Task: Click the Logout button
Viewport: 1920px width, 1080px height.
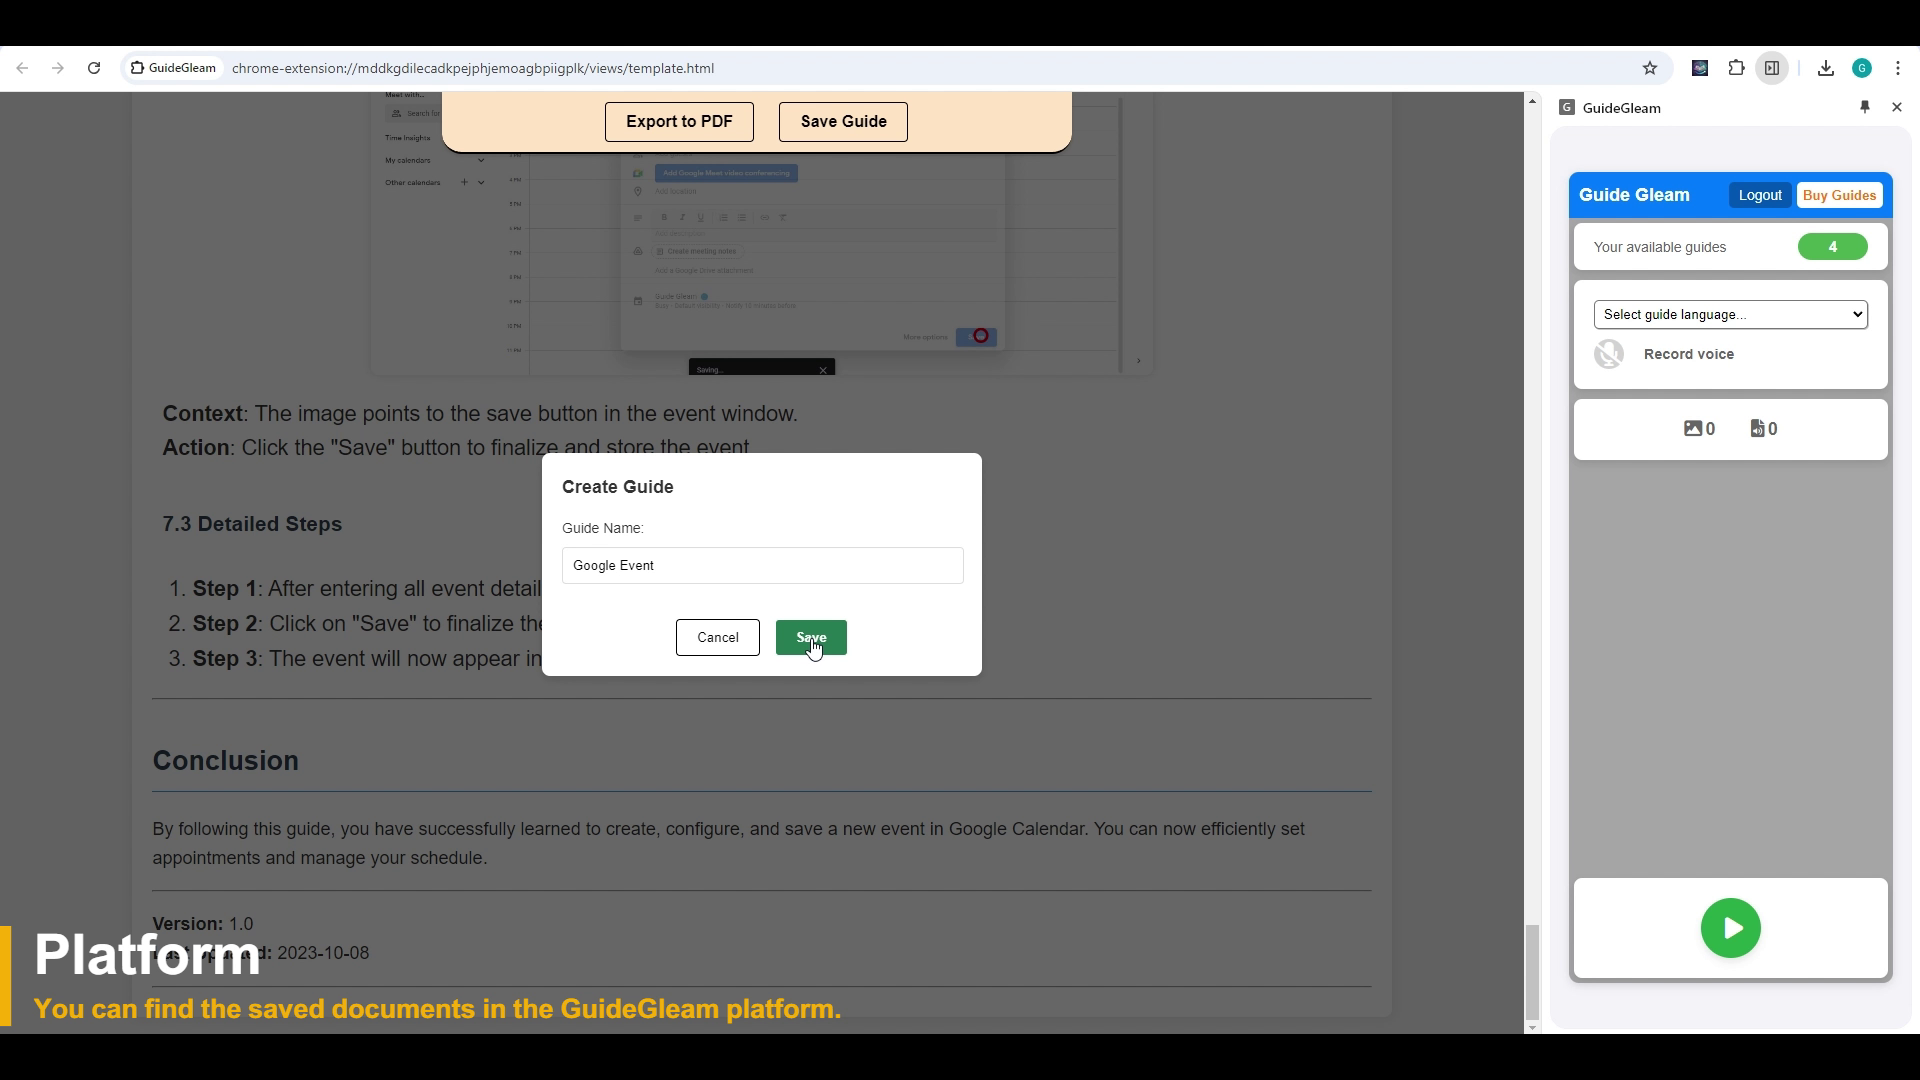Action: point(1759,195)
